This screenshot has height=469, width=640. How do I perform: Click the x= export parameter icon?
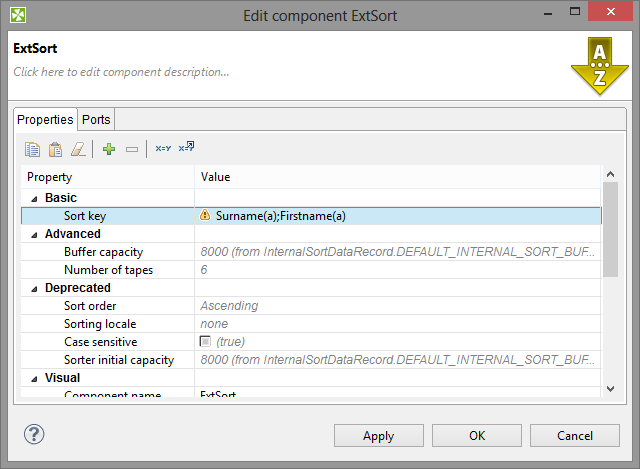(186, 148)
